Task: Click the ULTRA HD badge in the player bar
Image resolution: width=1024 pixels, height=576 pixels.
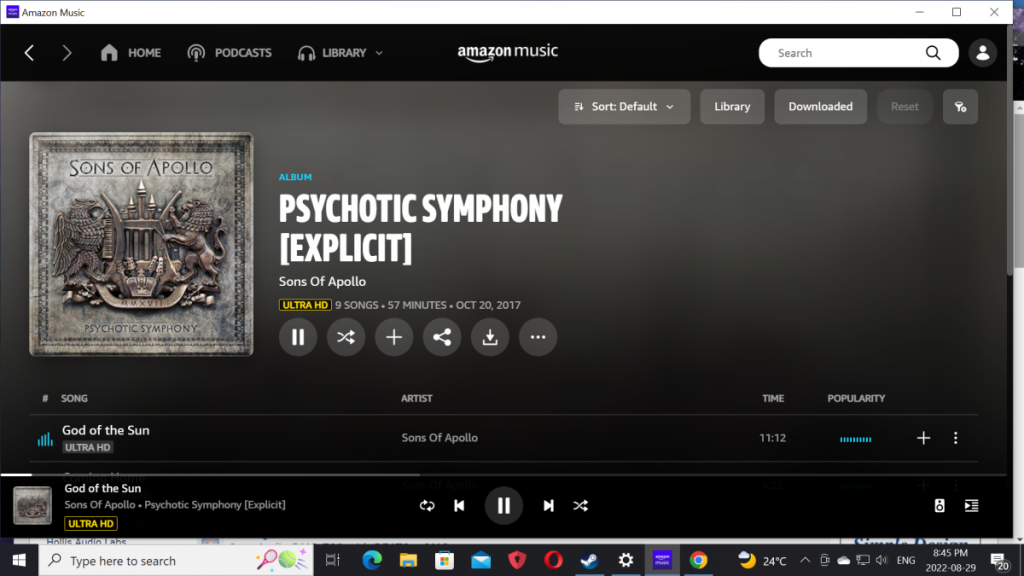Action: [x=91, y=524]
